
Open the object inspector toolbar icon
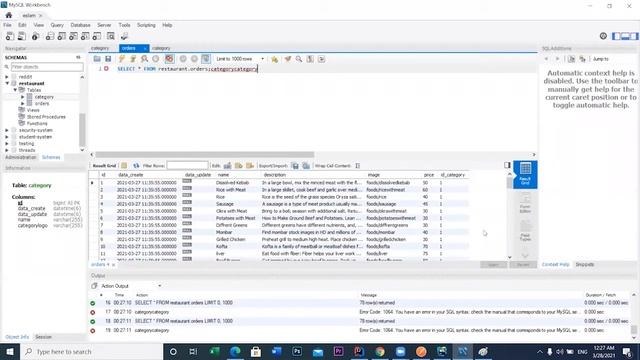[36, 36]
